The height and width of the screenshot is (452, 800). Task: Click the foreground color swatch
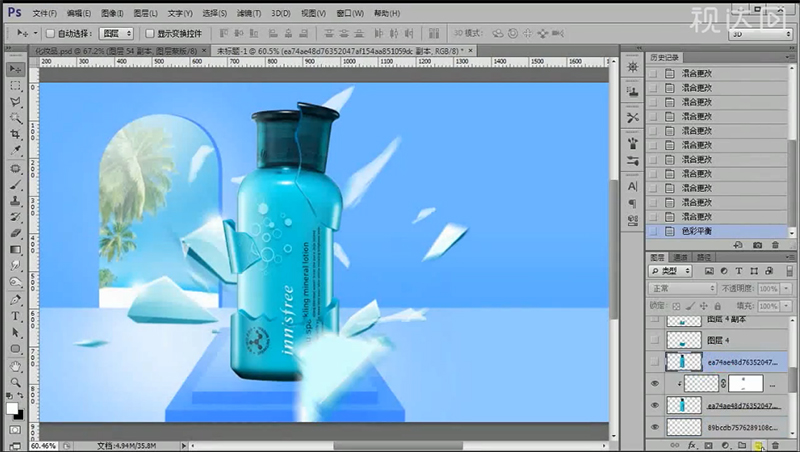(x=12, y=408)
